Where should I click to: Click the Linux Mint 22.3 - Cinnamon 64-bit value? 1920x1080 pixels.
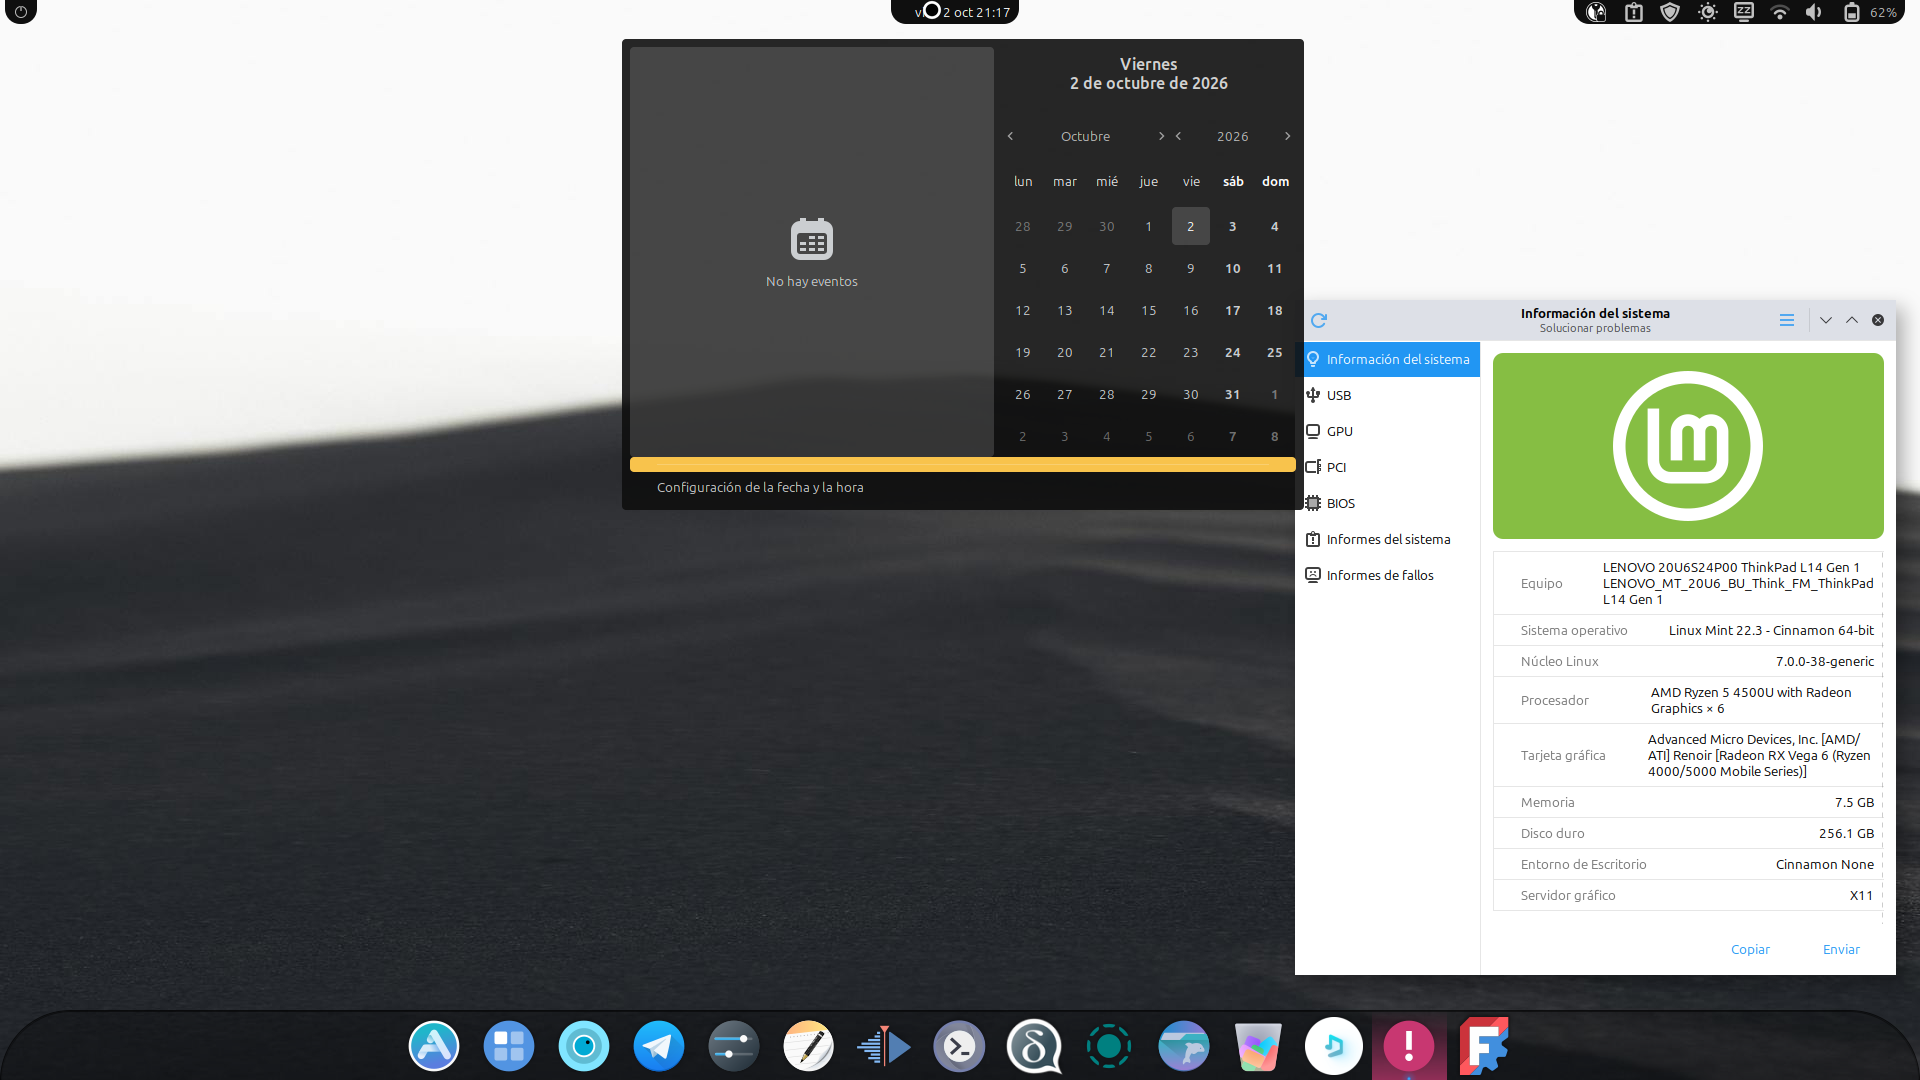coord(1771,630)
